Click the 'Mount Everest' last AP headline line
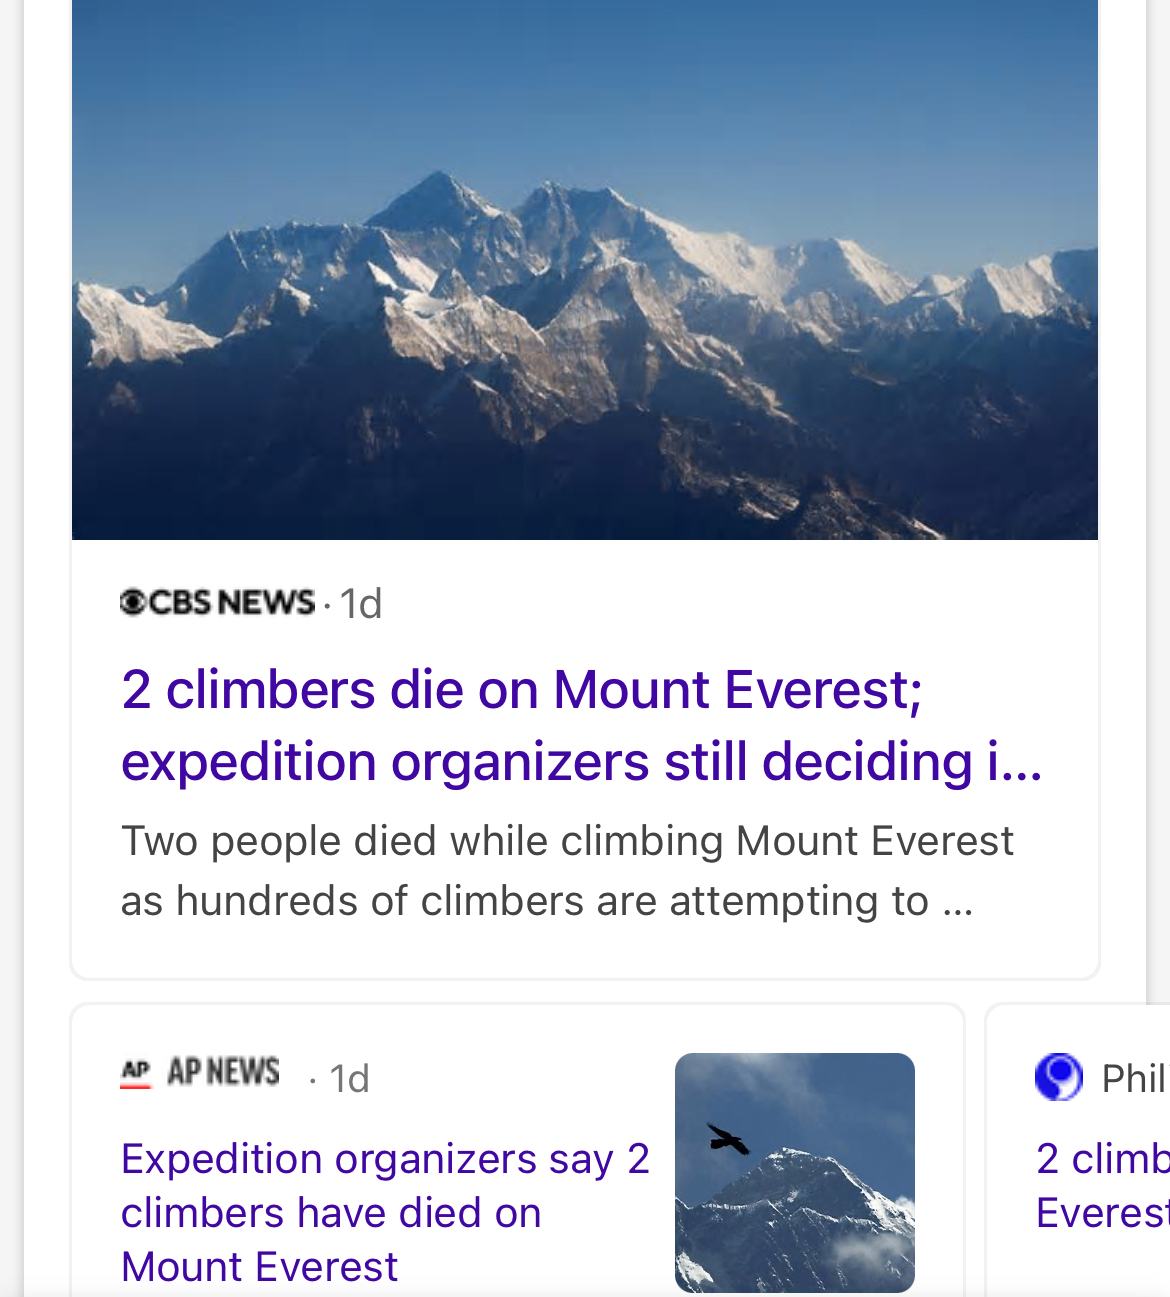Image resolution: width=1170 pixels, height=1297 pixels. (259, 1267)
